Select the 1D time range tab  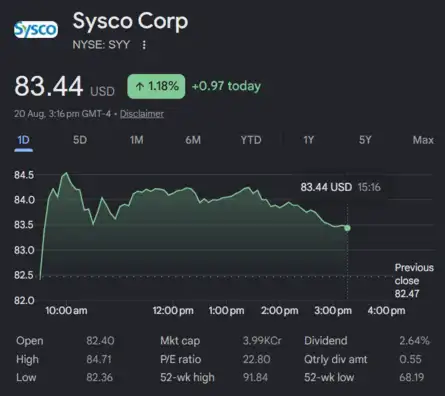point(23,140)
